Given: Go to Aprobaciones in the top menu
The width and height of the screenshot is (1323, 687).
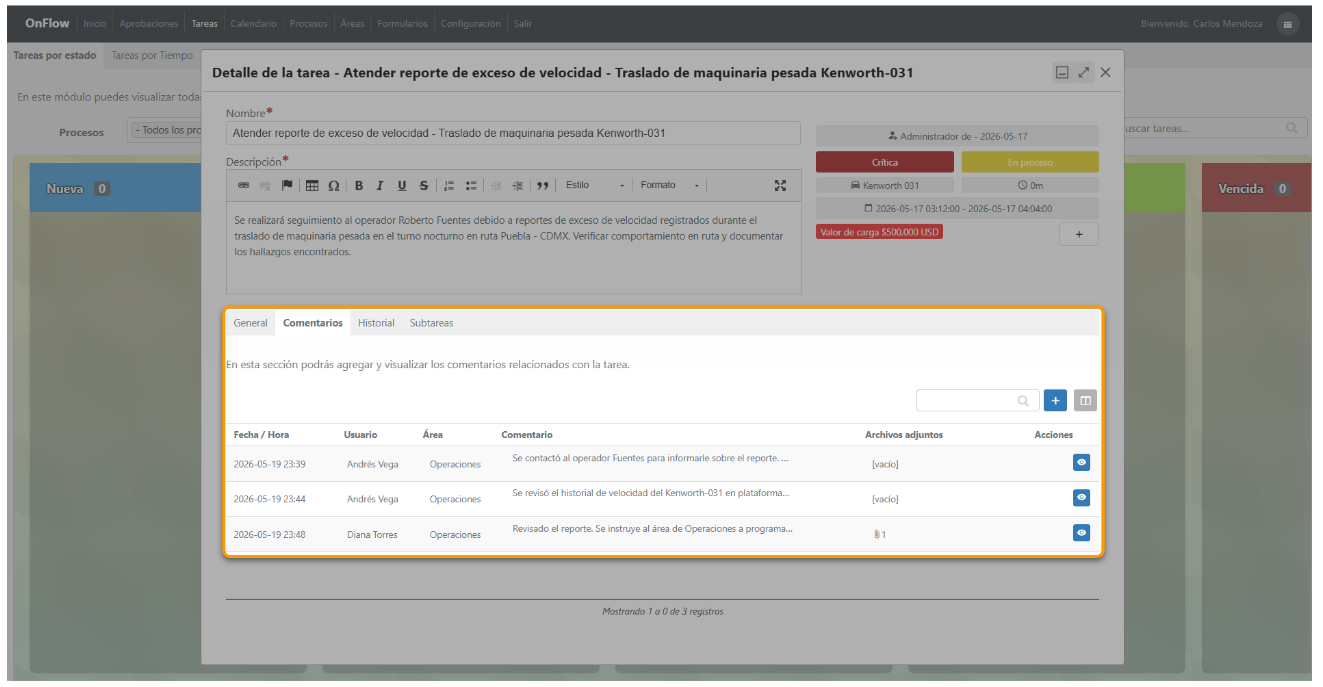Looking at the screenshot, I should [149, 24].
